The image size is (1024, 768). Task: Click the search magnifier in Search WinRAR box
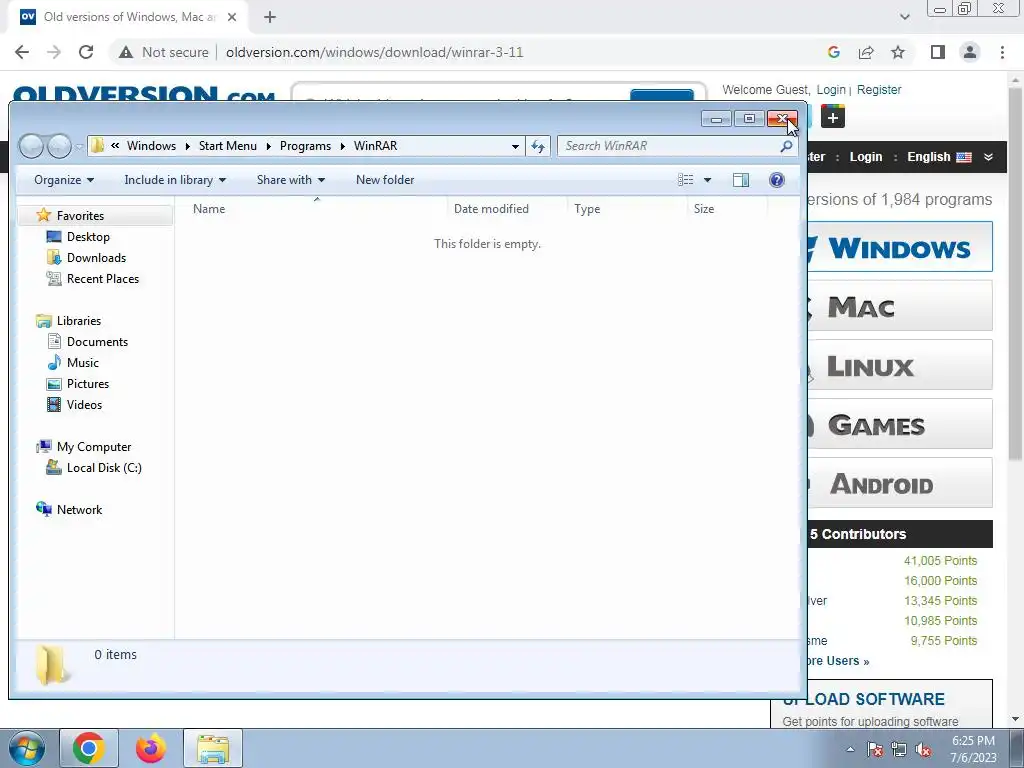point(786,146)
